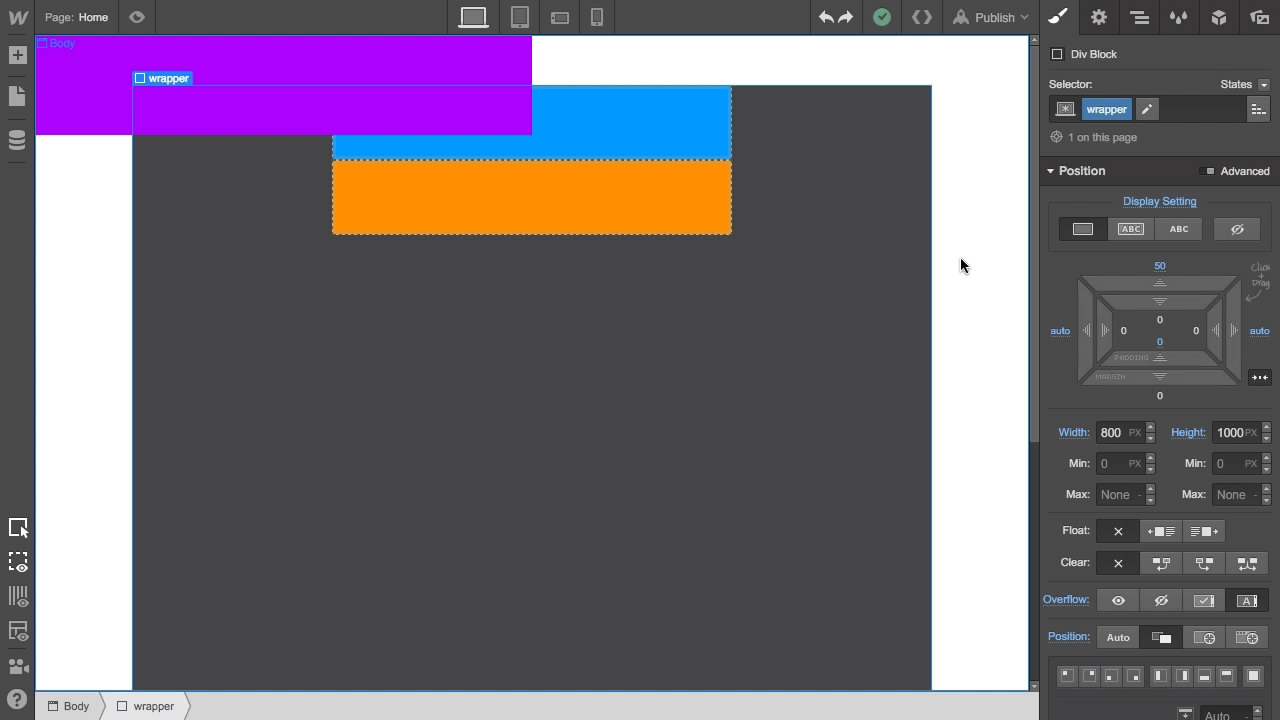Open the selector style list menu
The width and height of the screenshot is (1280, 720).
click(1258, 109)
